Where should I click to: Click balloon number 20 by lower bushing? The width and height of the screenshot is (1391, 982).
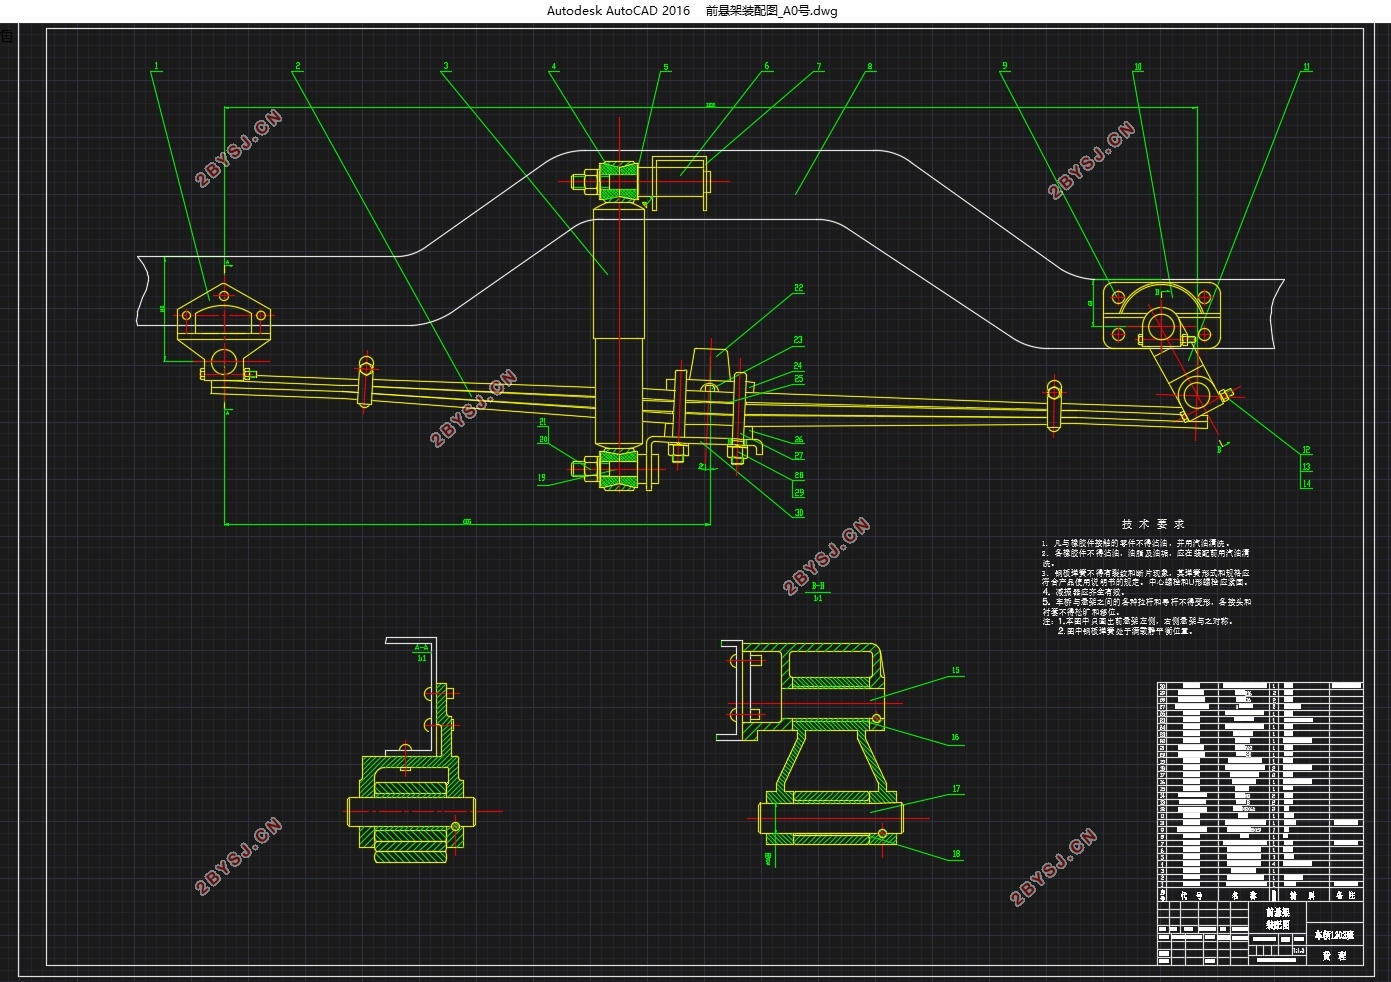544,440
